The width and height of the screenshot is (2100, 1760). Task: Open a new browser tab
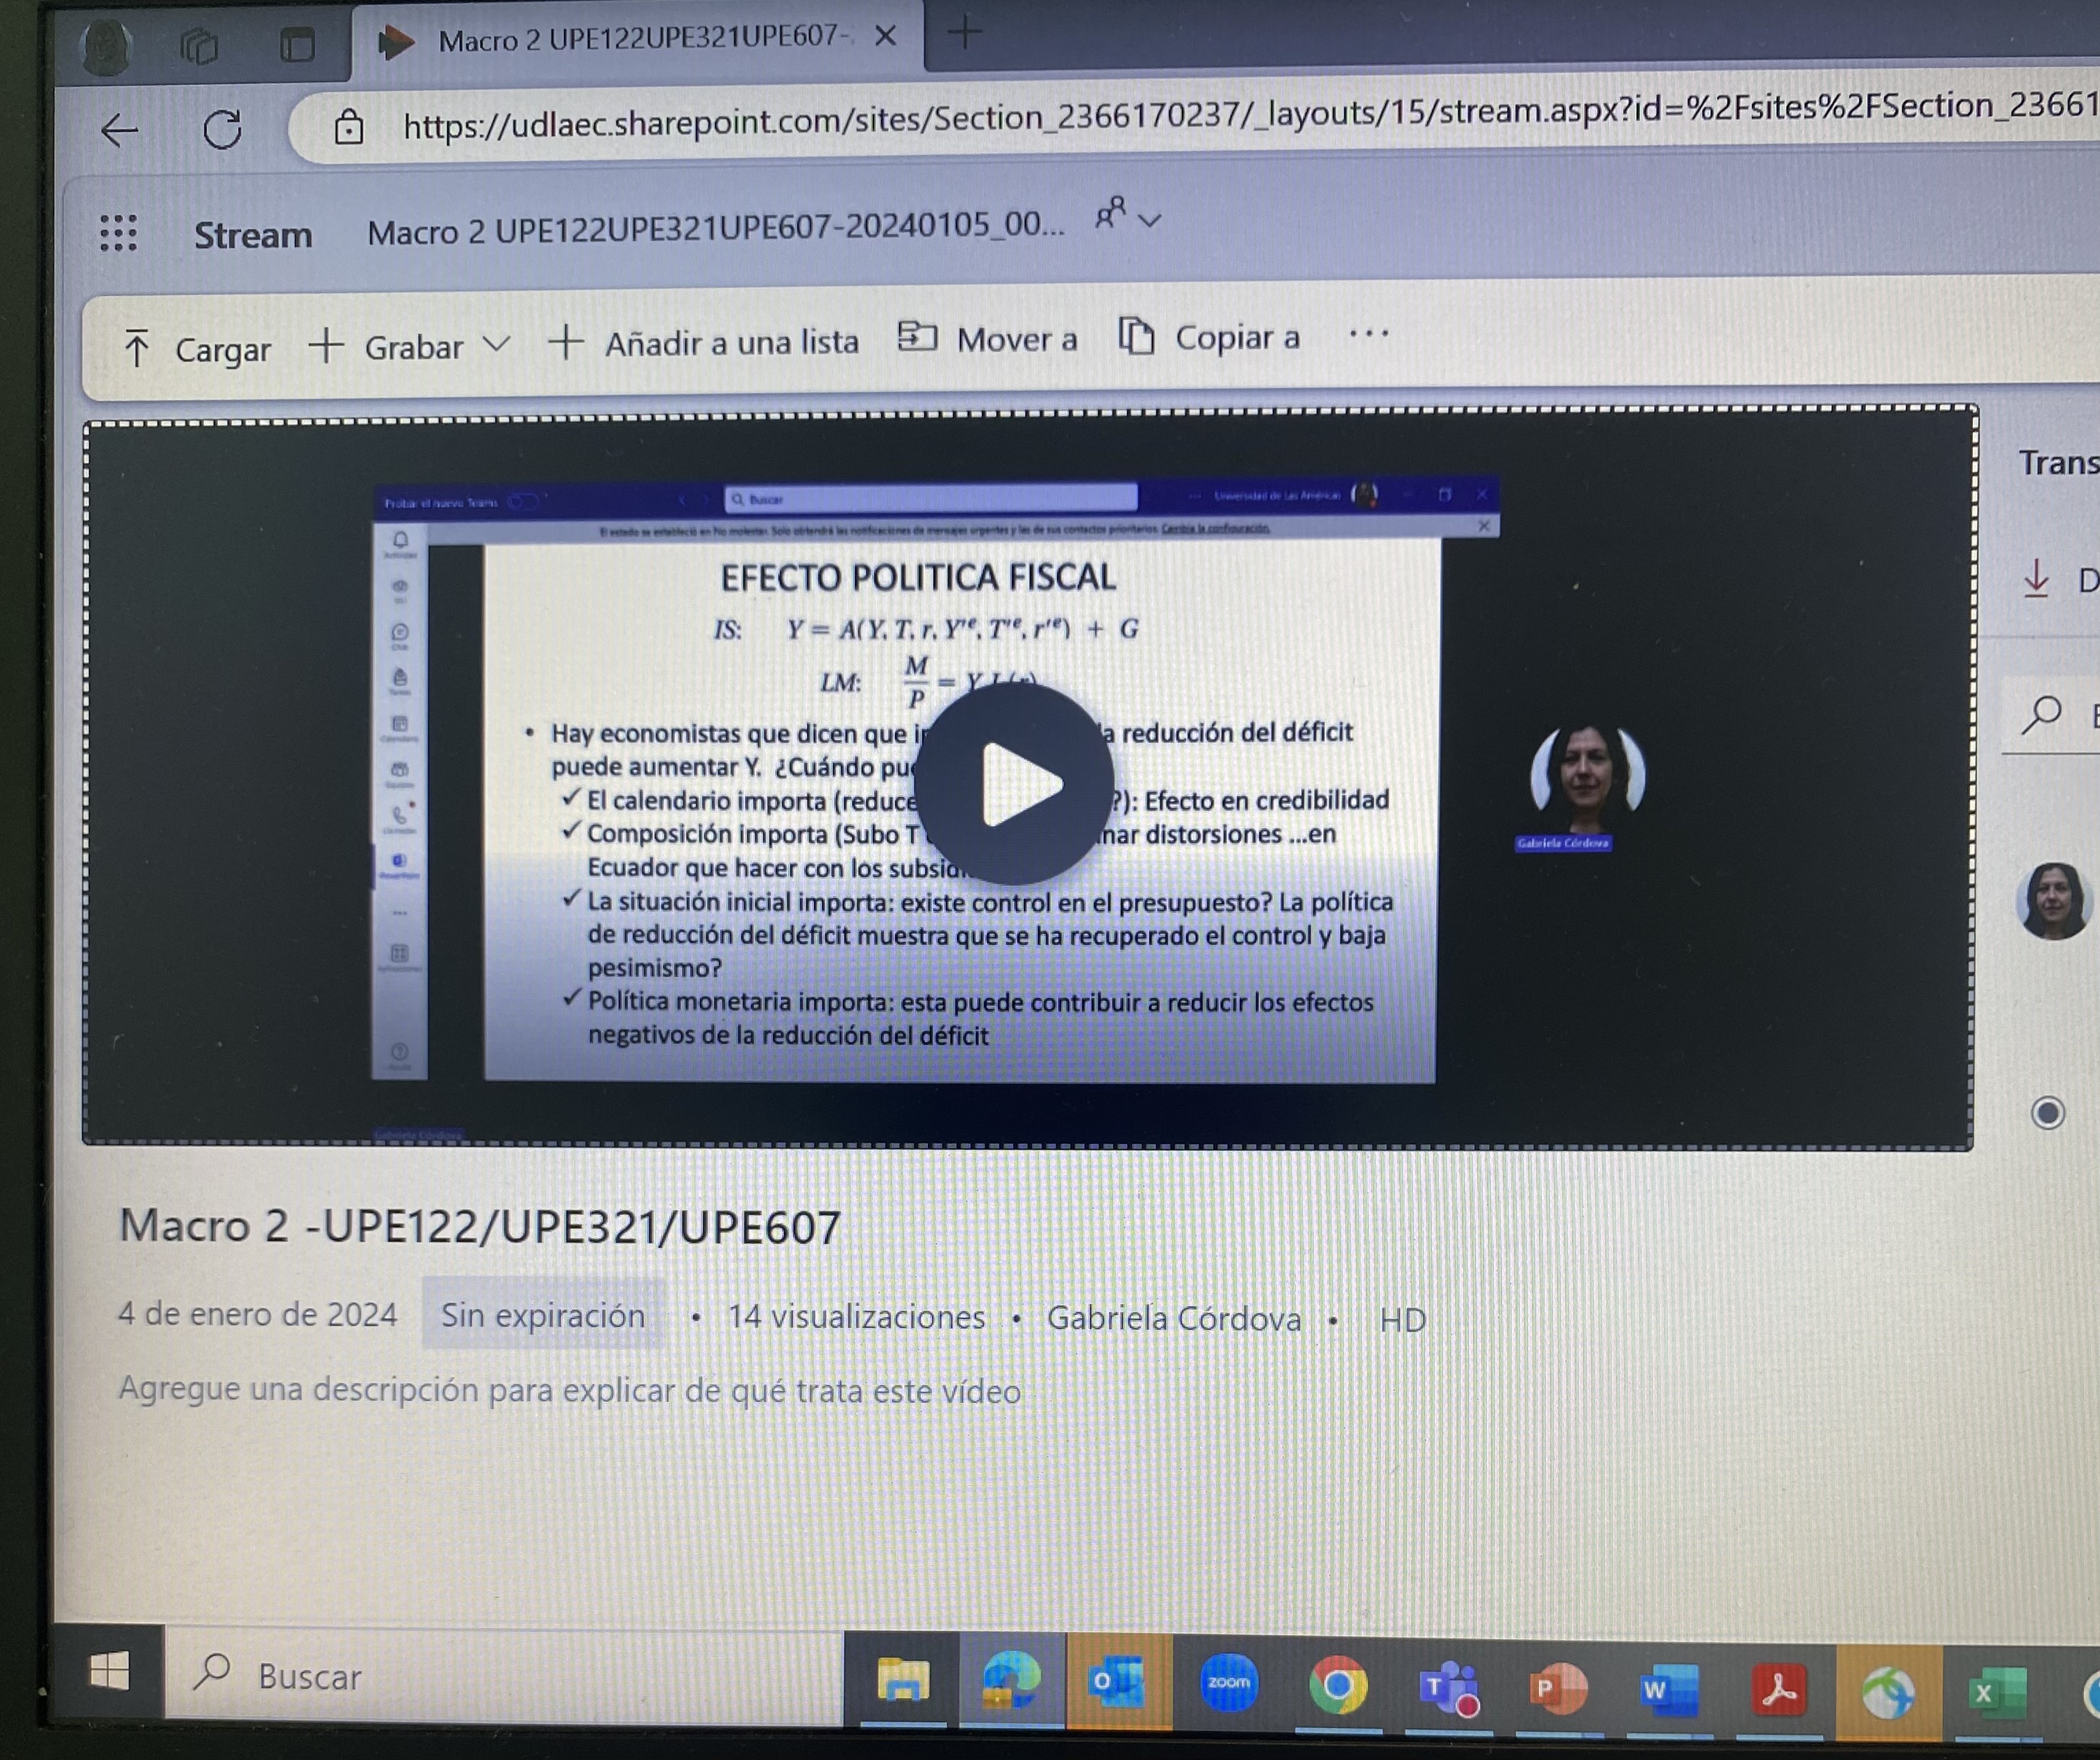coord(965,34)
